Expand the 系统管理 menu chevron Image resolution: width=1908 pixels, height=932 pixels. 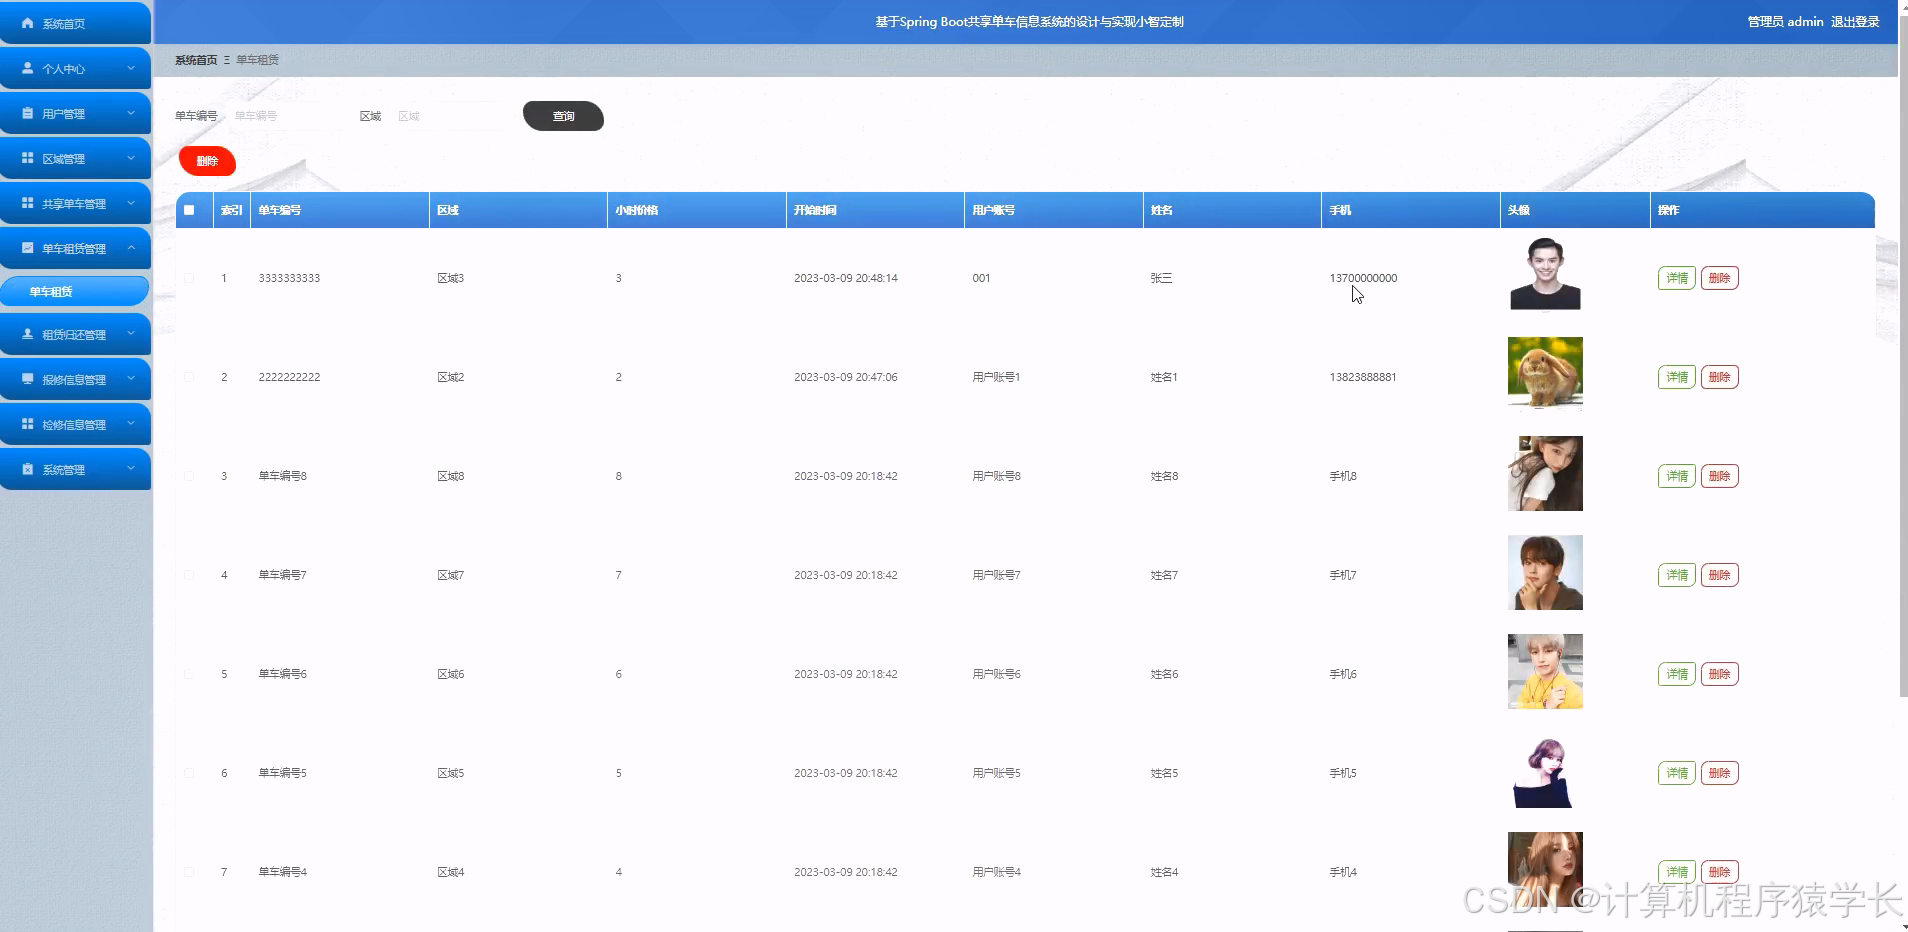[x=131, y=469]
